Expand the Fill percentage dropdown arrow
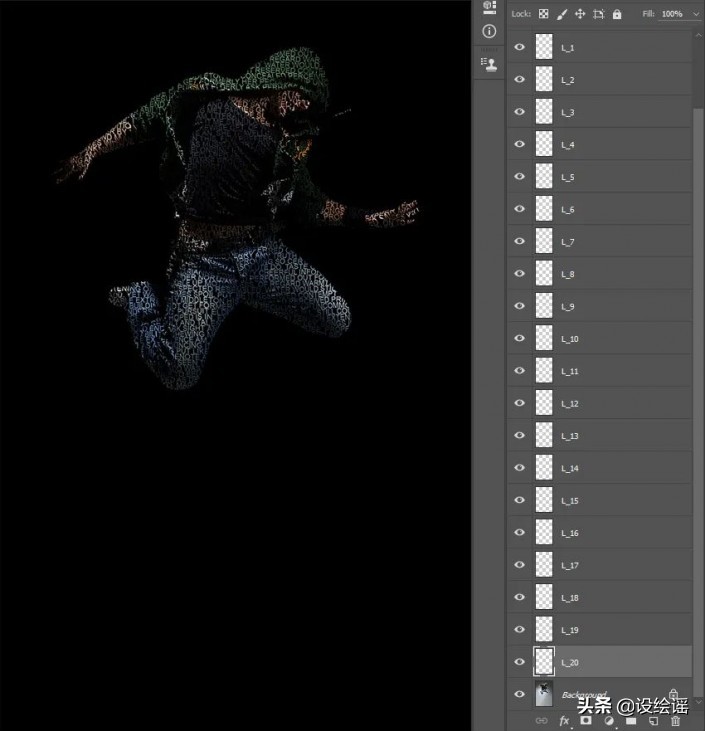Viewport: 705px width, 731px height. (x=695, y=14)
